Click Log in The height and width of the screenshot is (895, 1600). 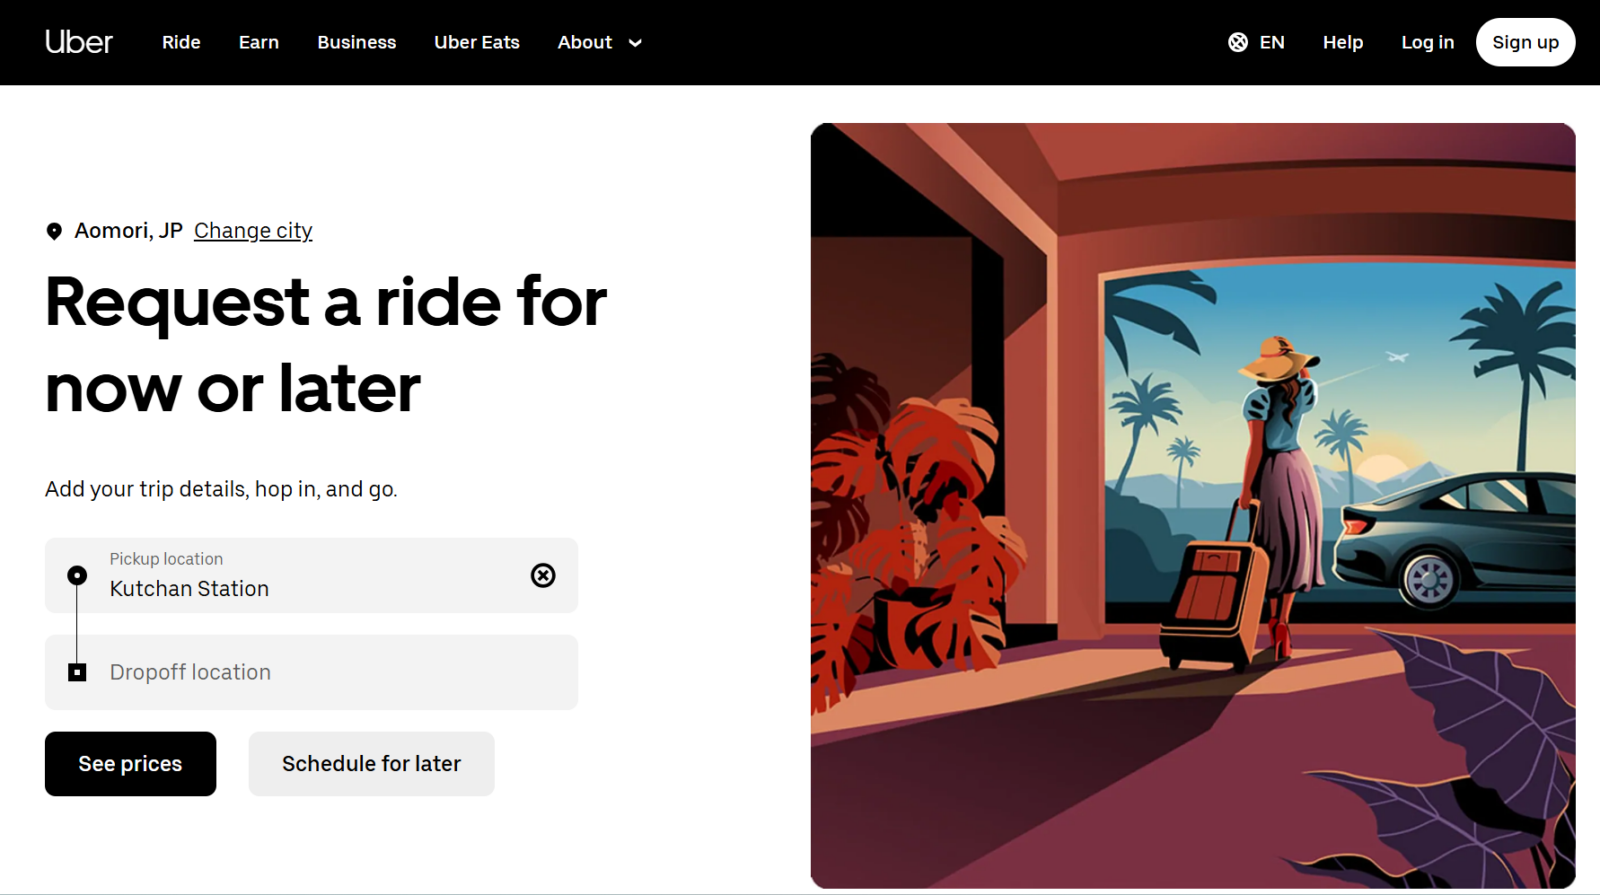[x=1427, y=42]
